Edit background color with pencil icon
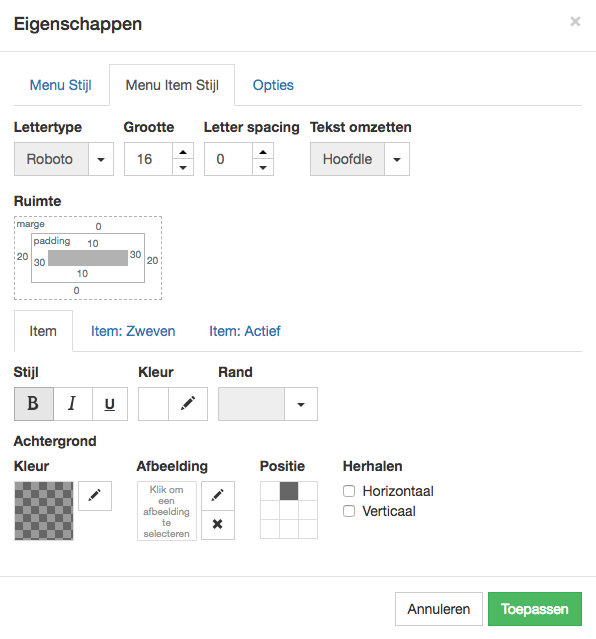The height and width of the screenshot is (639, 596). click(95, 496)
